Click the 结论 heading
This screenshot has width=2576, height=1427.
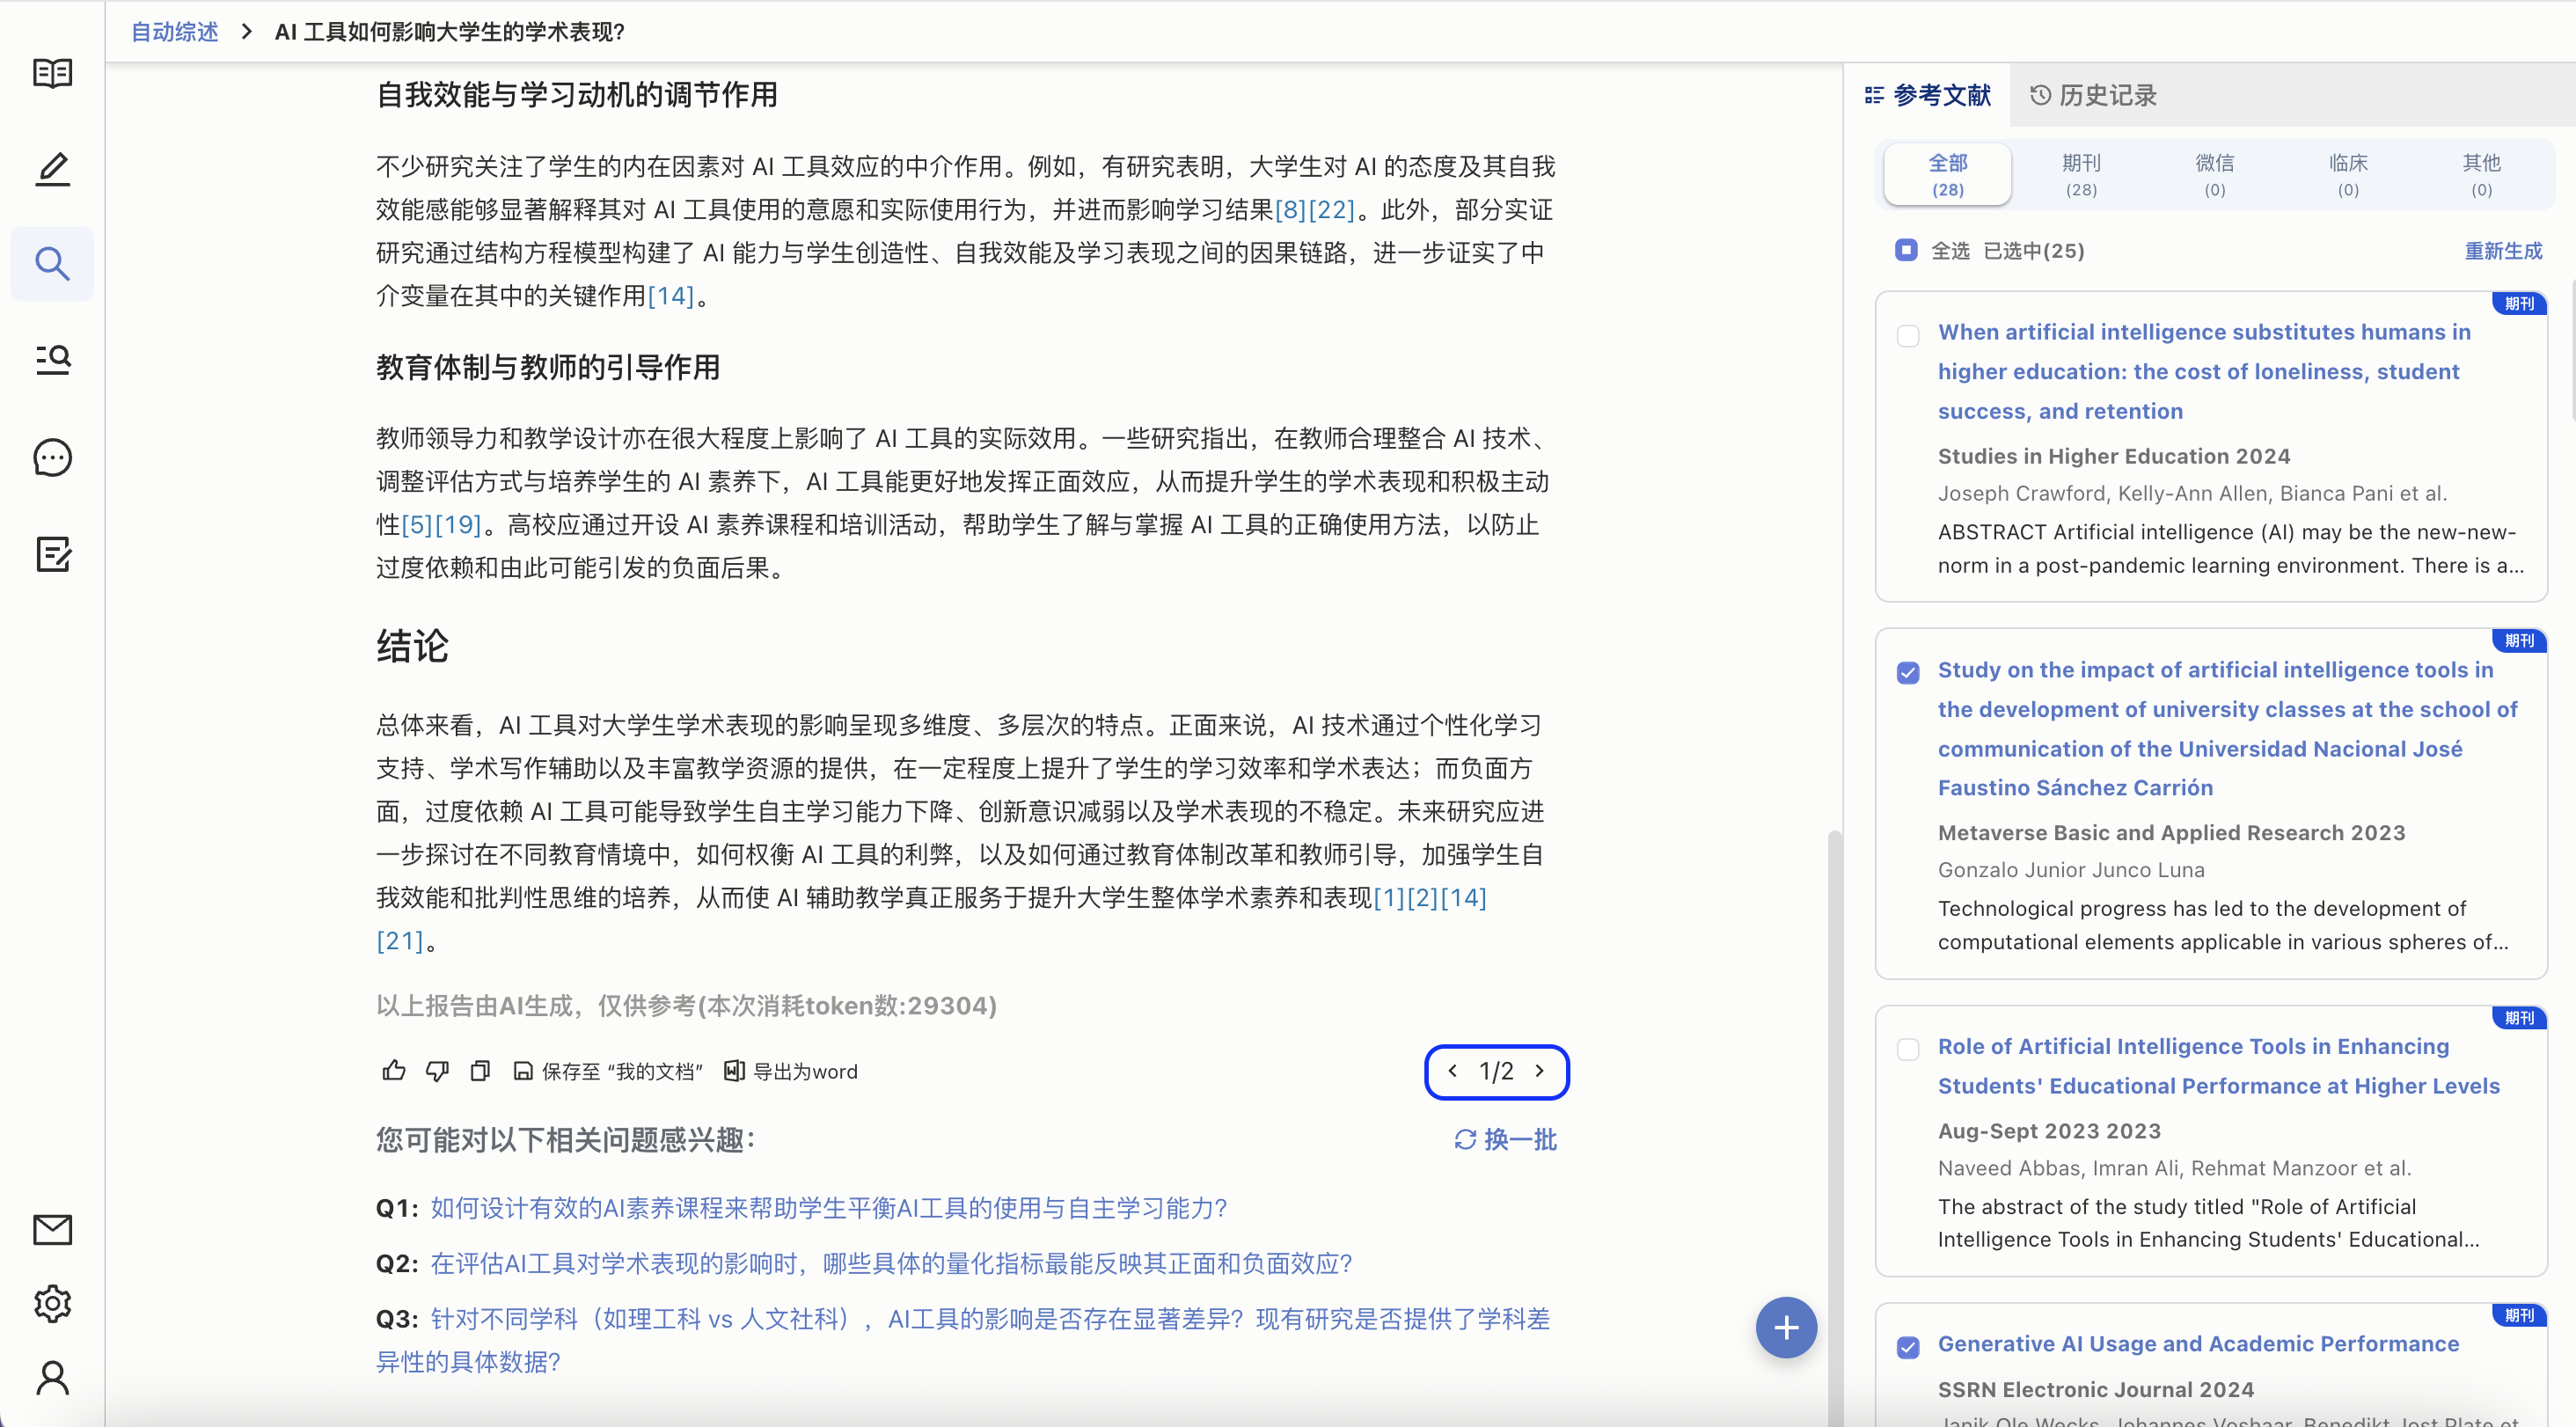click(x=412, y=645)
